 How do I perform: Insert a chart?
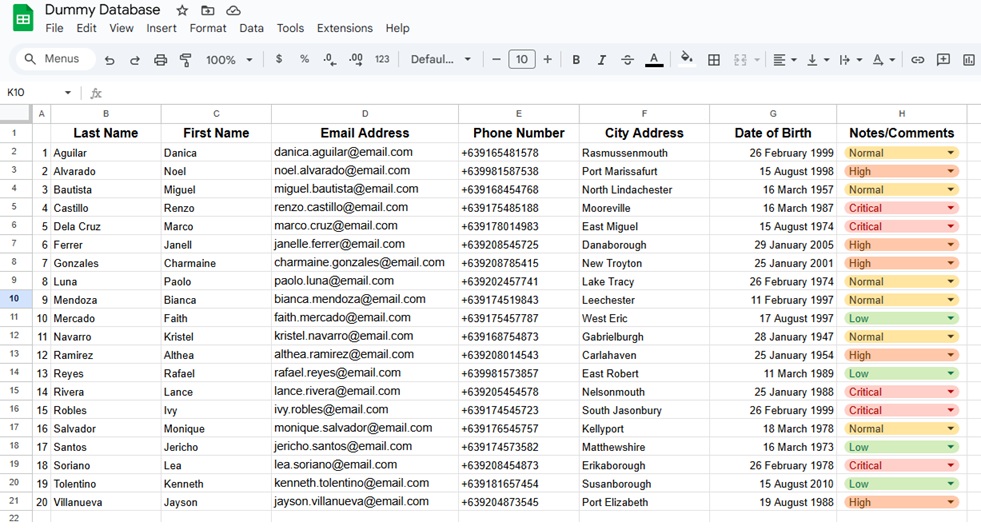pos(969,60)
